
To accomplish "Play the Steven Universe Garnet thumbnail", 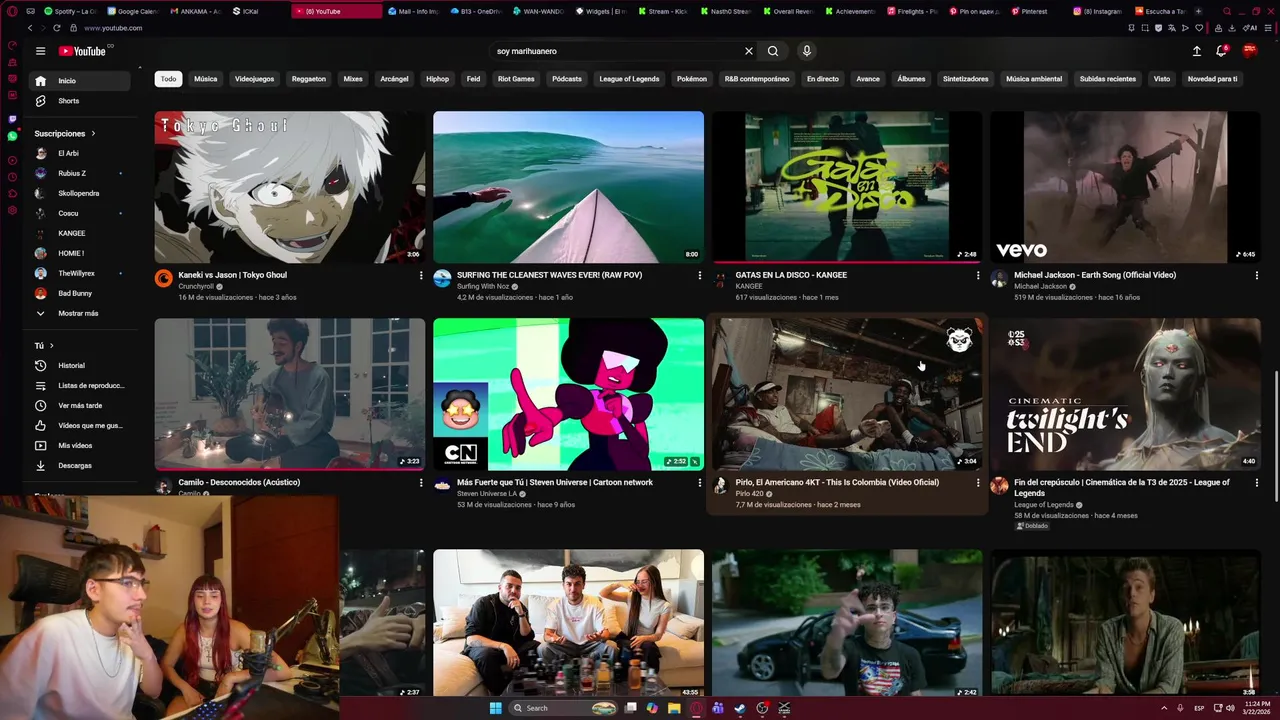I will pyautogui.click(x=568, y=394).
